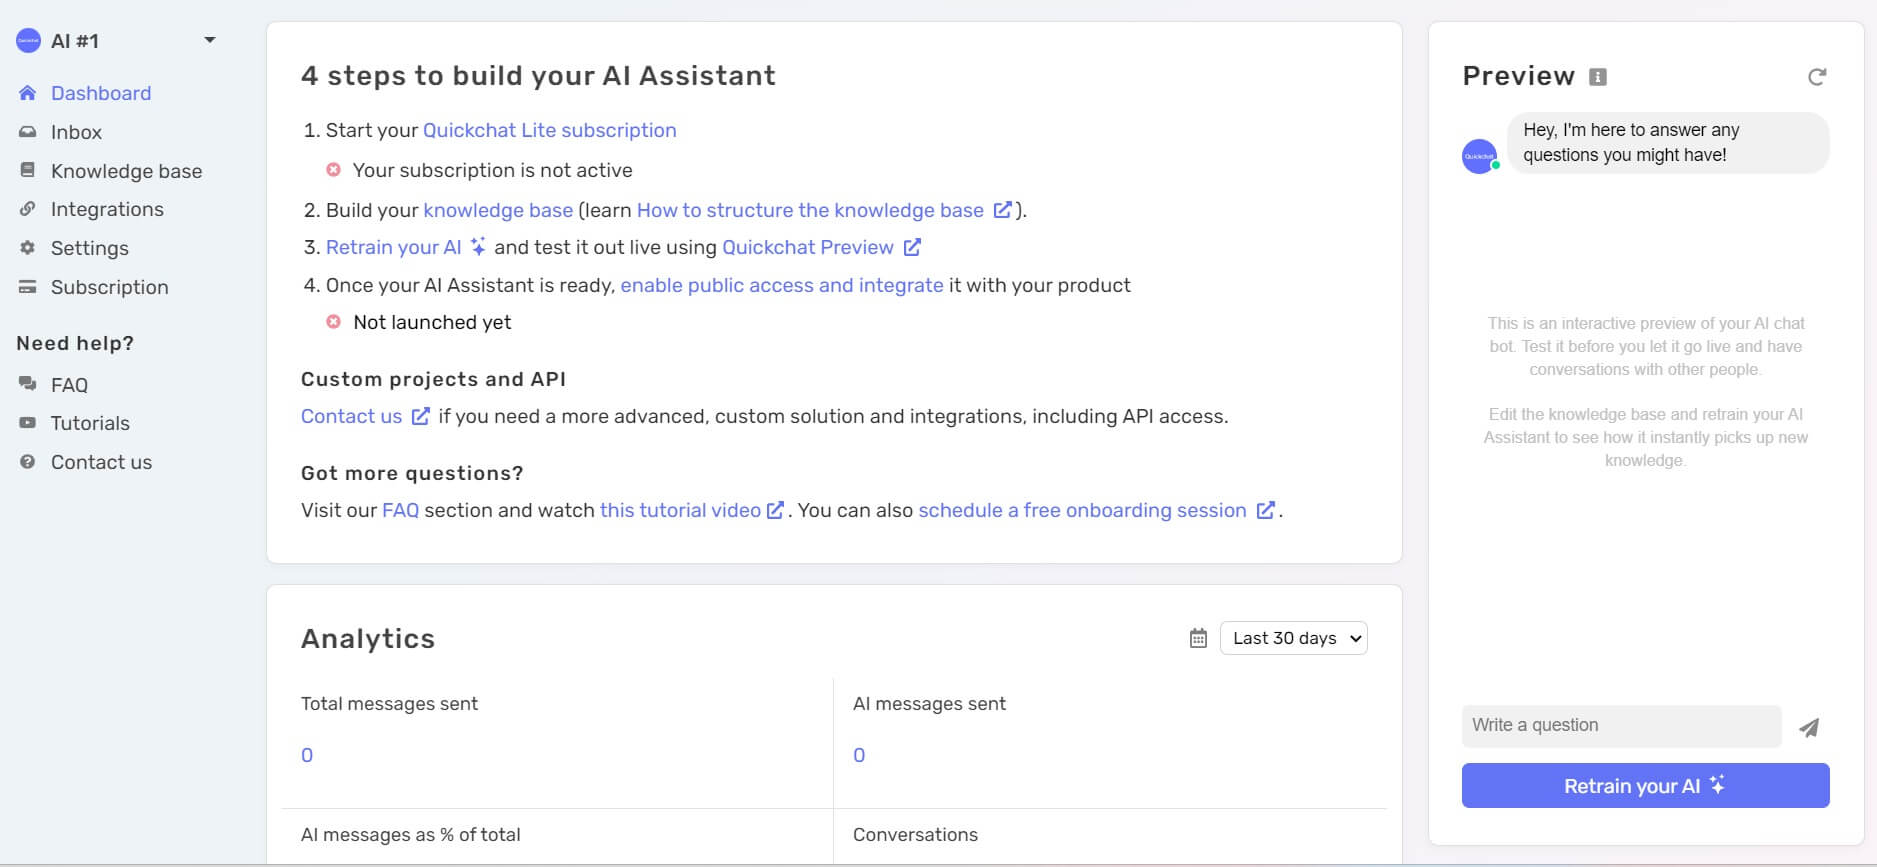Refresh the Preview chat
This screenshot has width=1877, height=867.
point(1817,77)
